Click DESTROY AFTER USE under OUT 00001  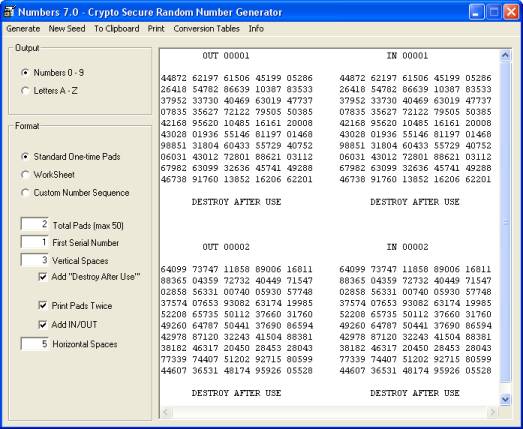pos(236,202)
